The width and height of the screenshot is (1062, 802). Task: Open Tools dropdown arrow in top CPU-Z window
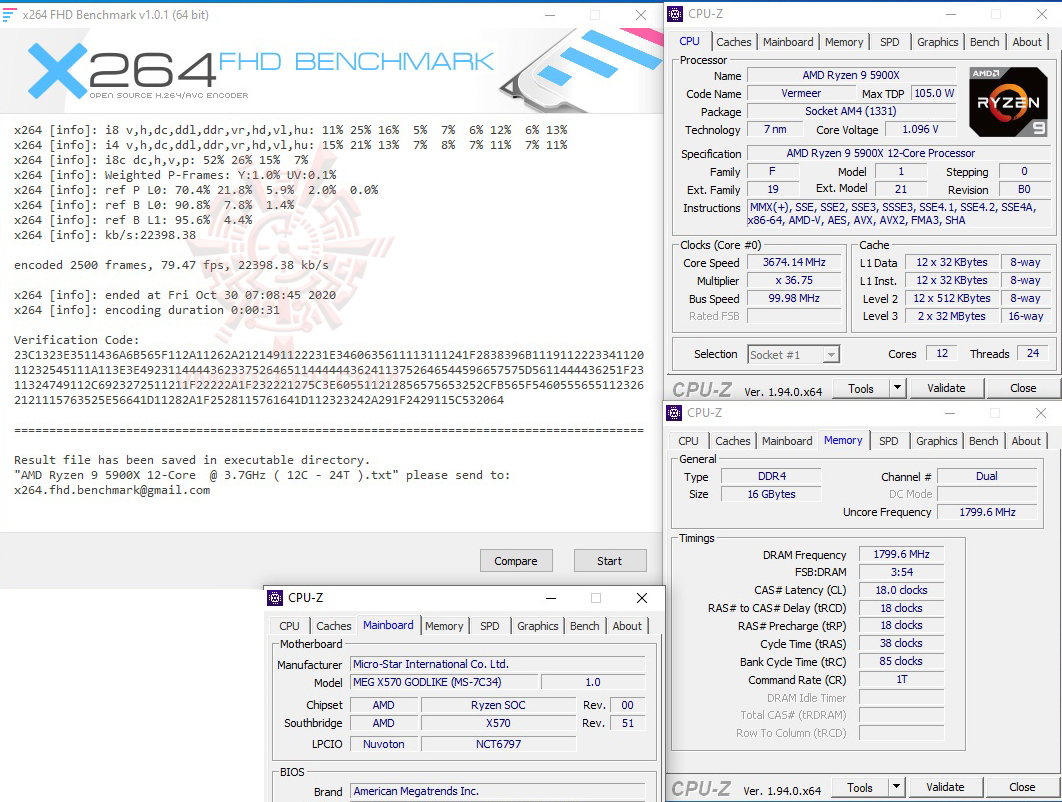pyautogui.click(x=897, y=388)
